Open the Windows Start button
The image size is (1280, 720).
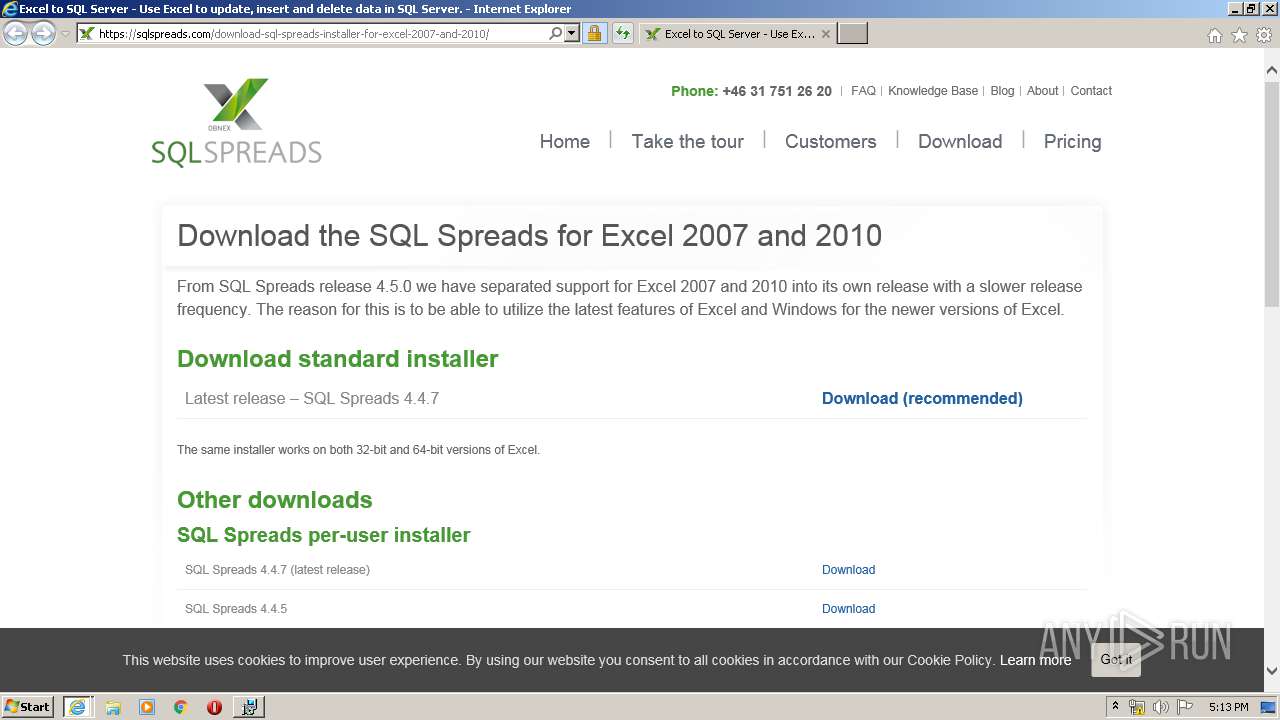pyautogui.click(x=28, y=706)
